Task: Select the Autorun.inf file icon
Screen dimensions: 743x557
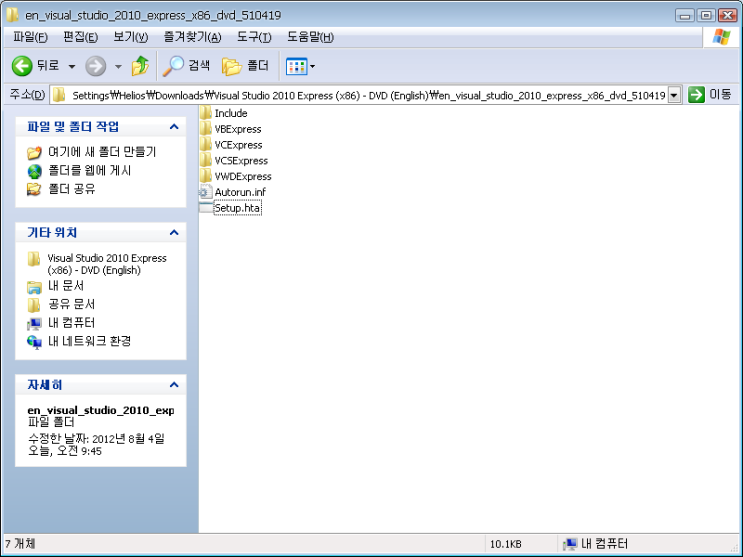Action: pos(206,192)
